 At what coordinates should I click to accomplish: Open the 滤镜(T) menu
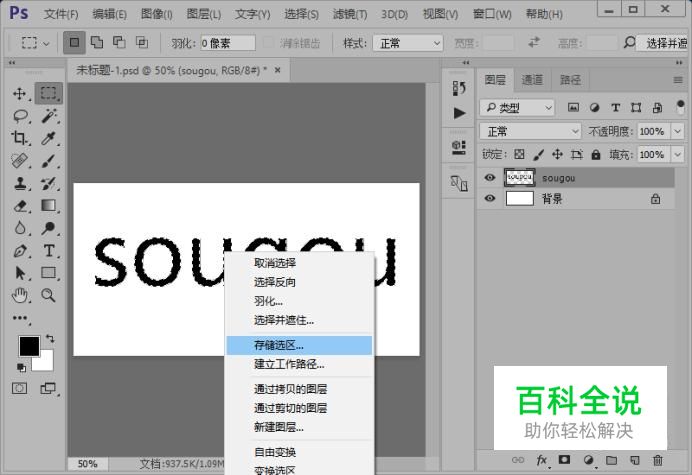pyautogui.click(x=350, y=14)
